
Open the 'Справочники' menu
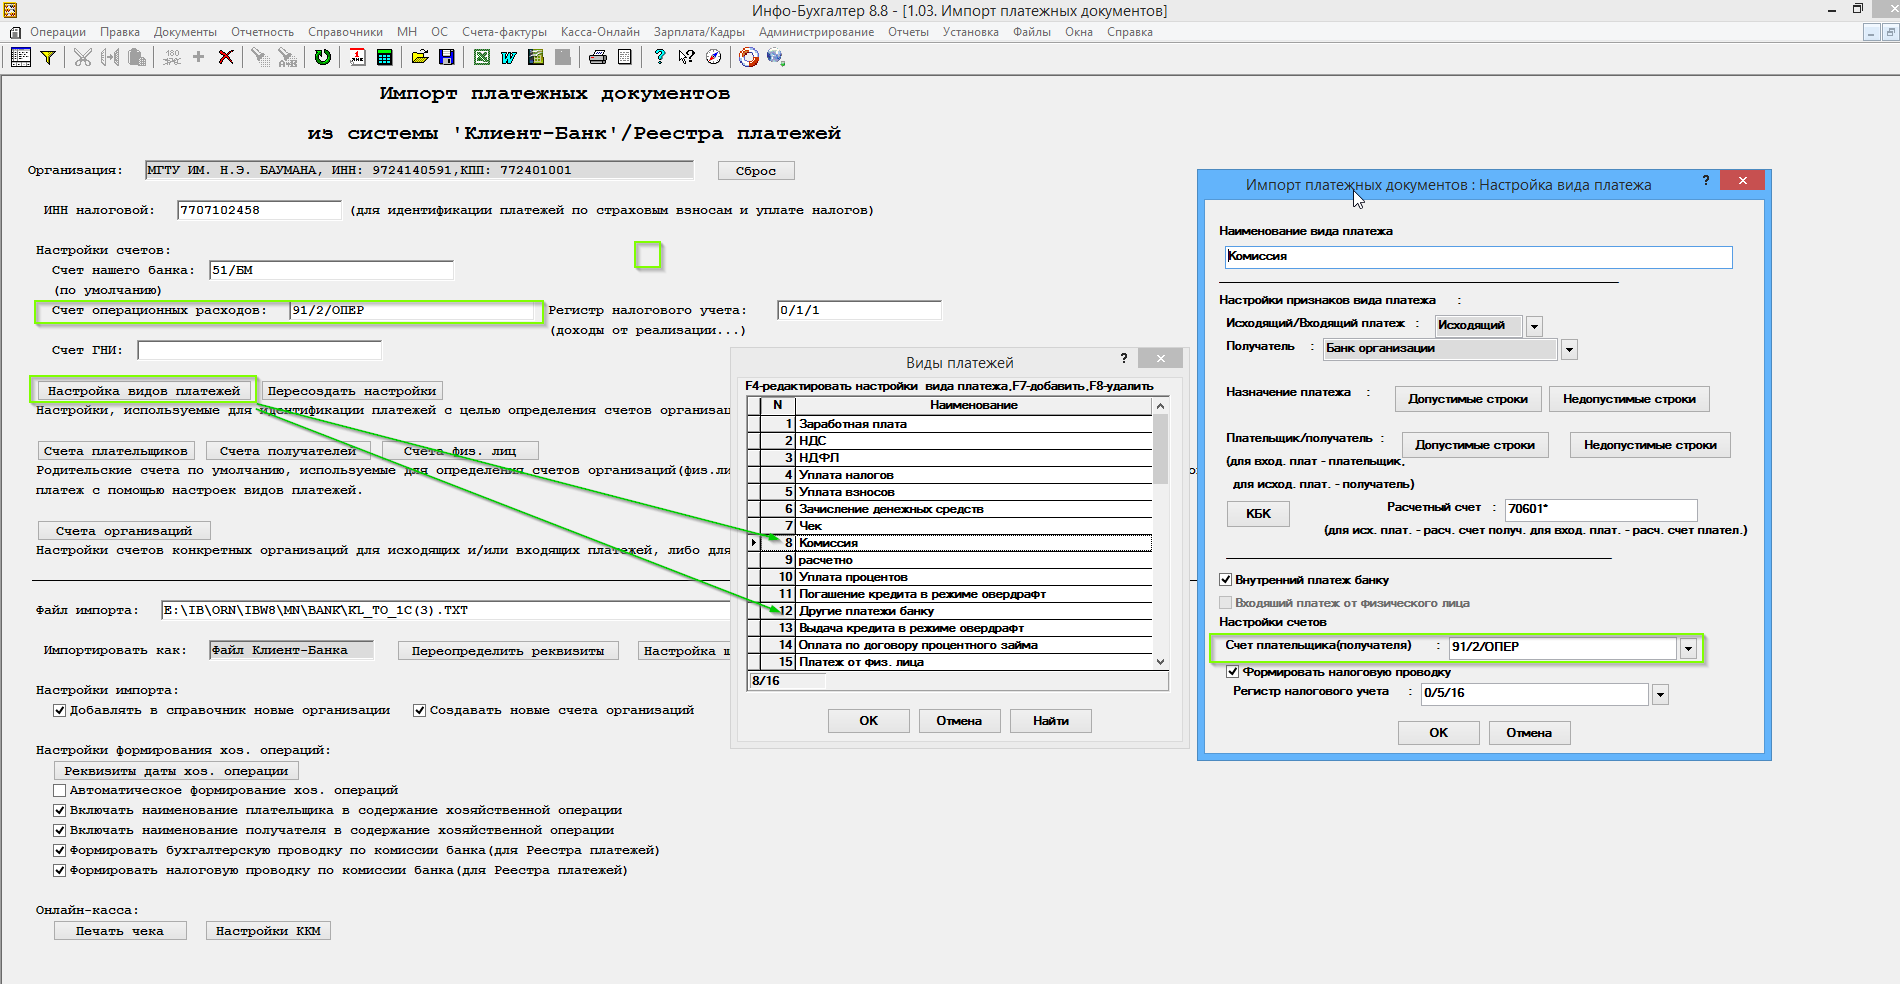(x=345, y=32)
